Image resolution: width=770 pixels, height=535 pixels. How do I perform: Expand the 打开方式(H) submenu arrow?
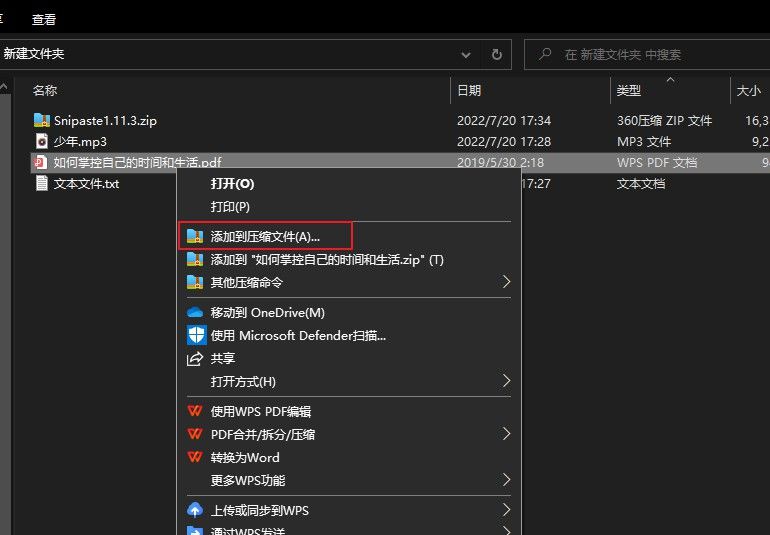click(x=506, y=381)
